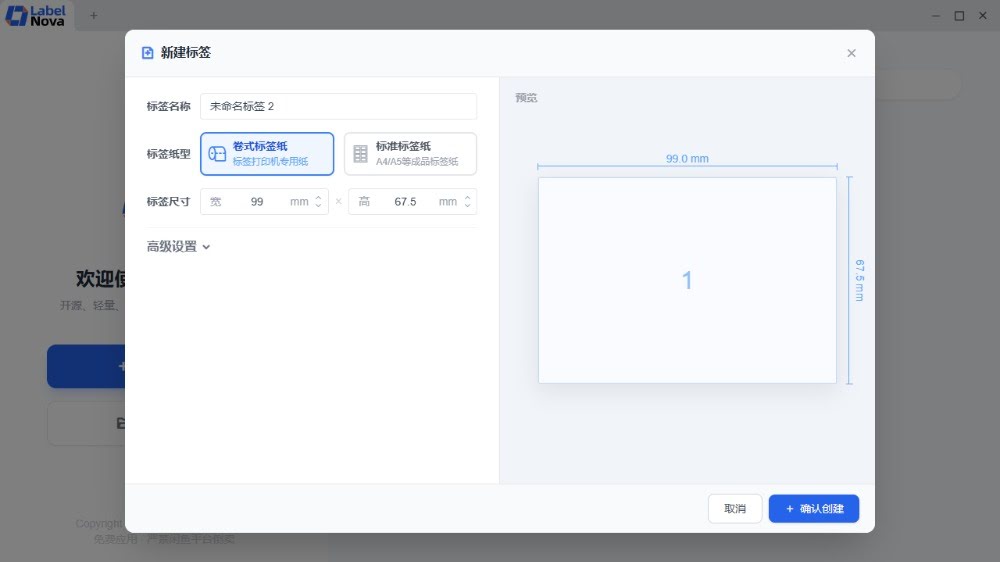Click the width field stepper arrows
Image resolution: width=1000 pixels, height=562 pixels.
tap(318, 202)
